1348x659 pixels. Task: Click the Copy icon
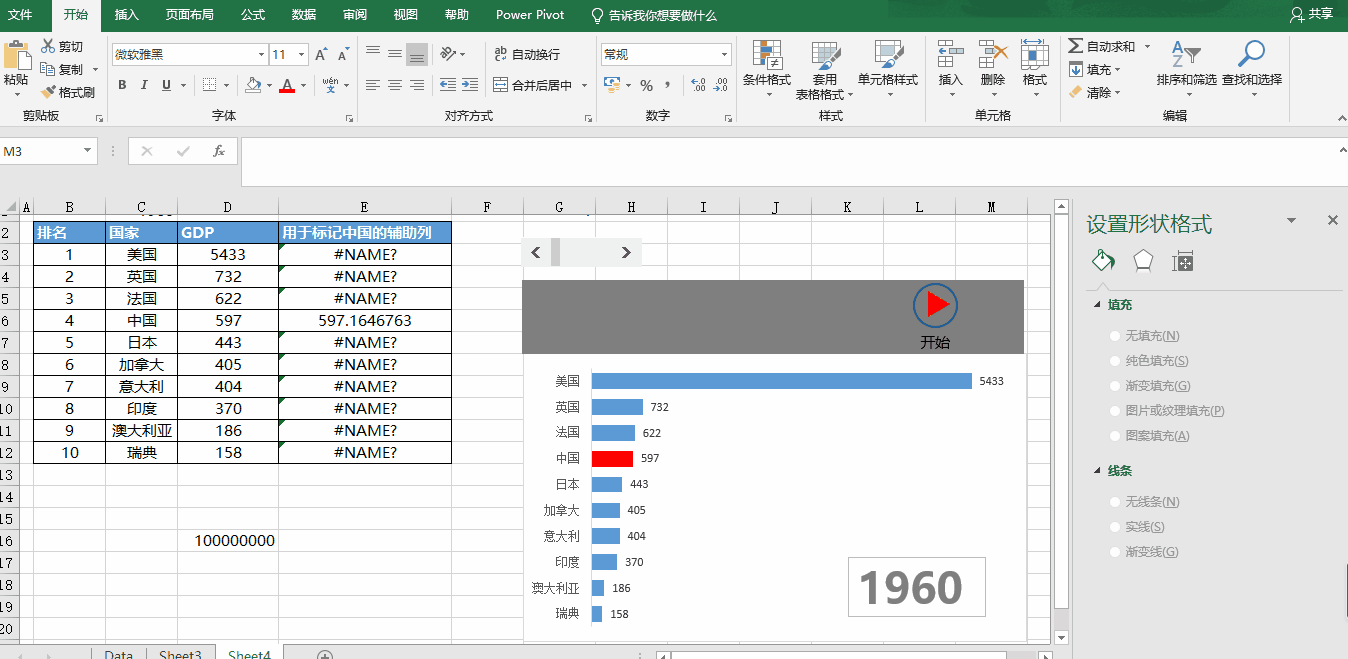48,69
